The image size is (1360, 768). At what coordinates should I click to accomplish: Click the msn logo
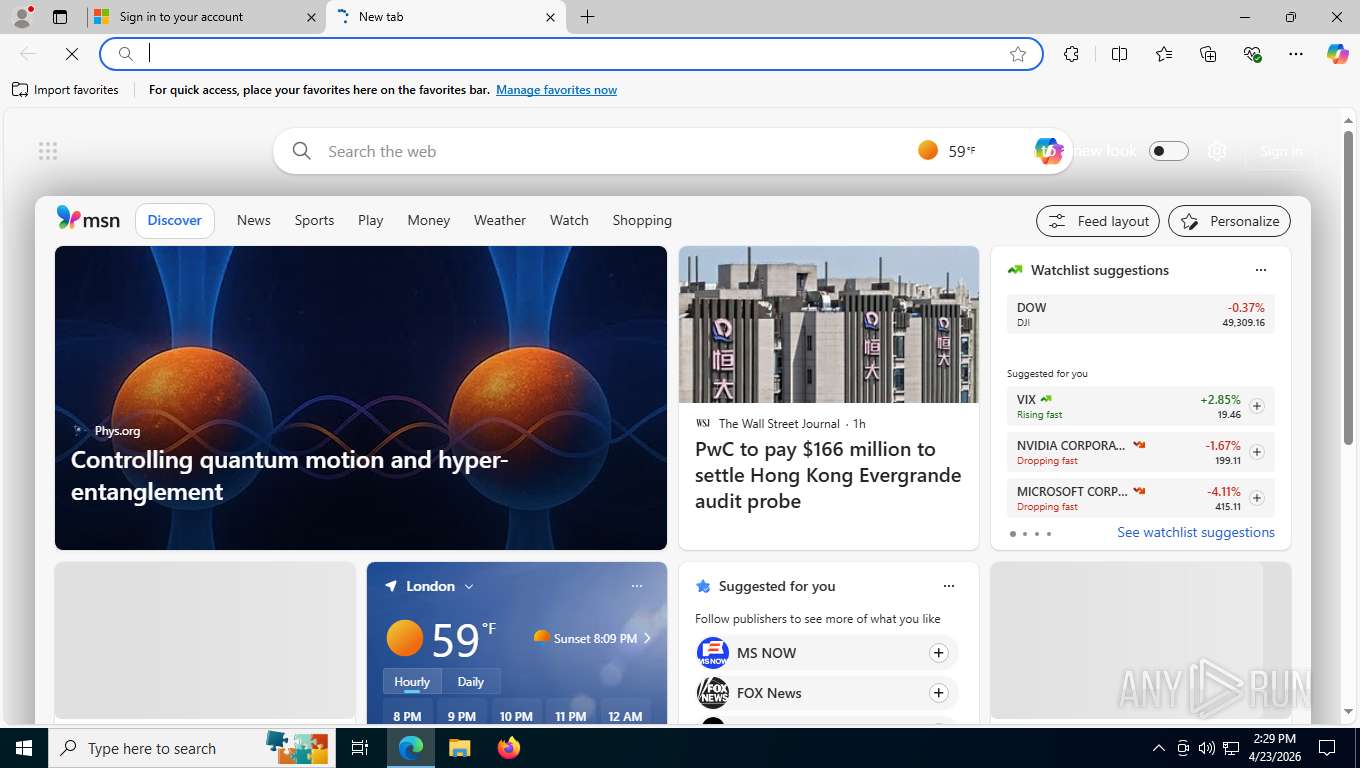(88, 219)
